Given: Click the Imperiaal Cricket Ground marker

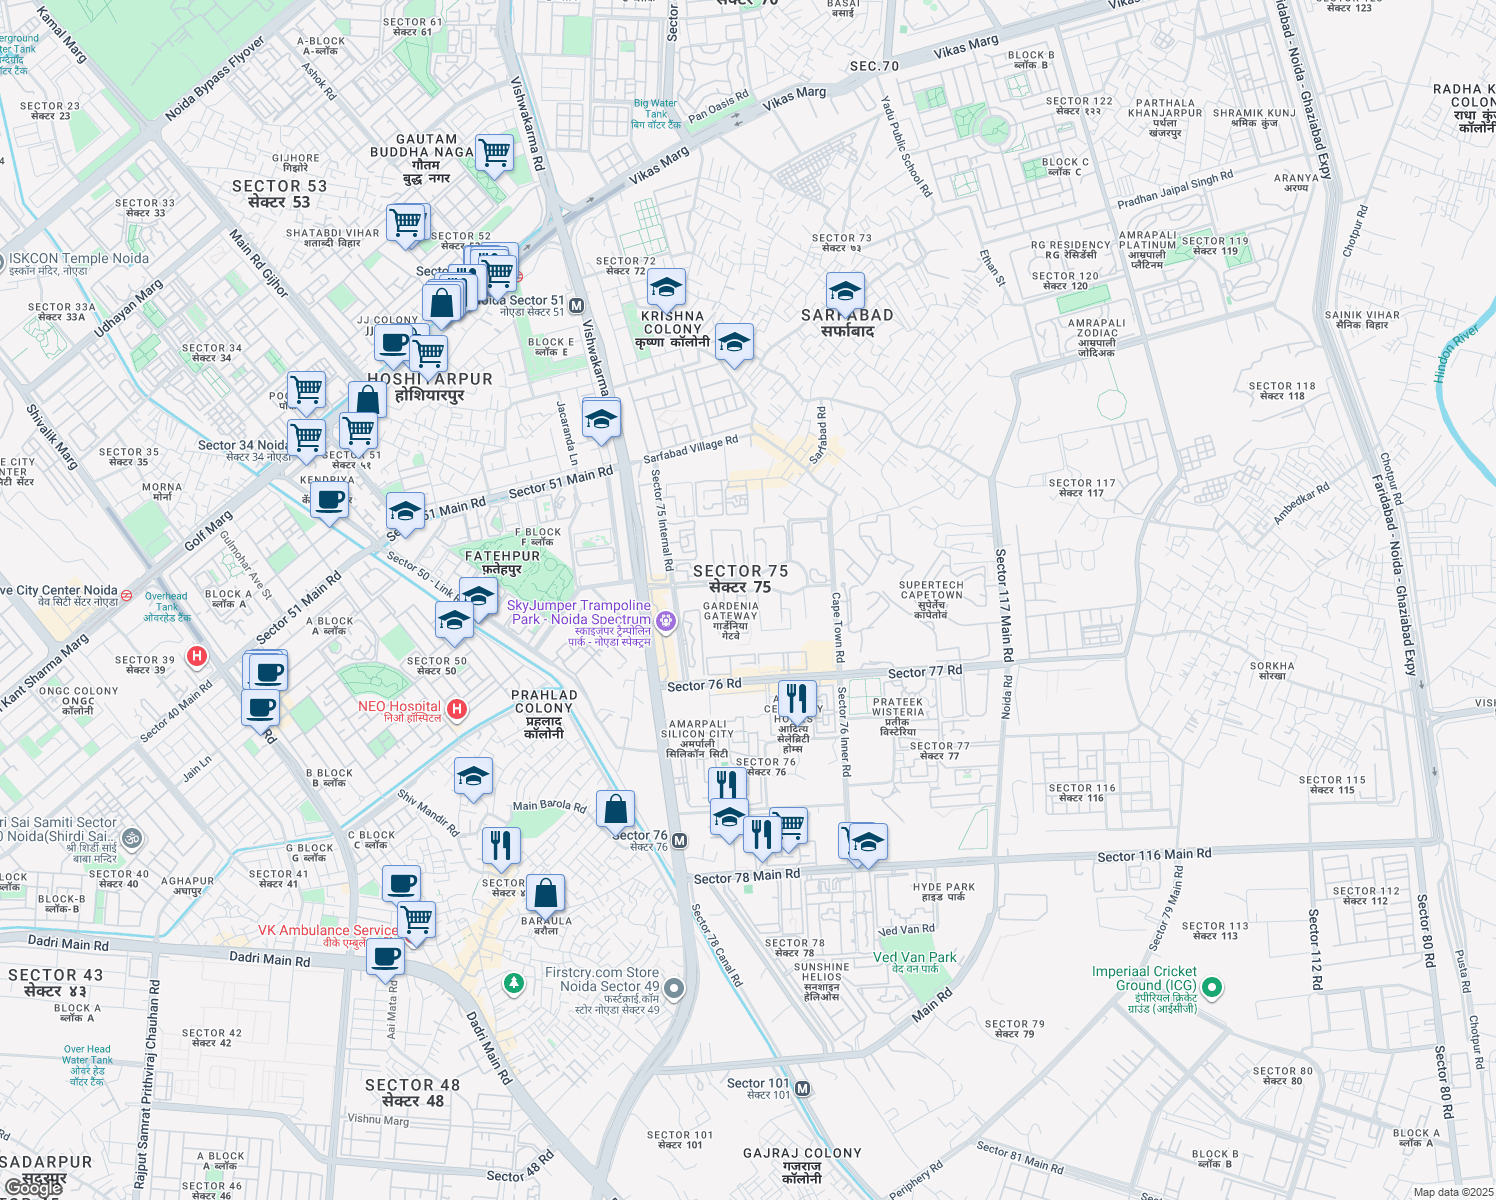Looking at the screenshot, I should (x=1212, y=987).
